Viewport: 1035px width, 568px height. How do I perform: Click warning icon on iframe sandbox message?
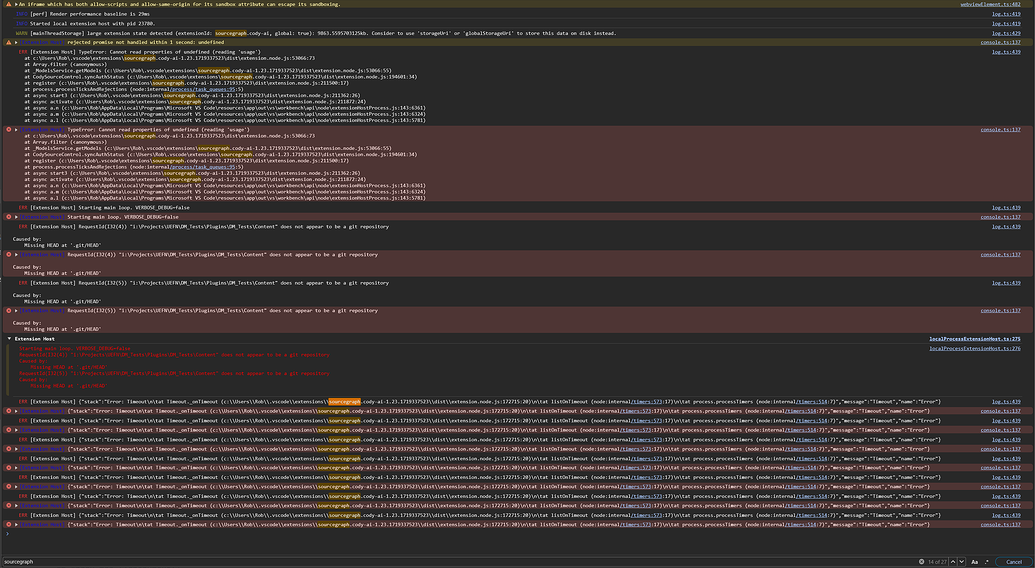[9, 5]
